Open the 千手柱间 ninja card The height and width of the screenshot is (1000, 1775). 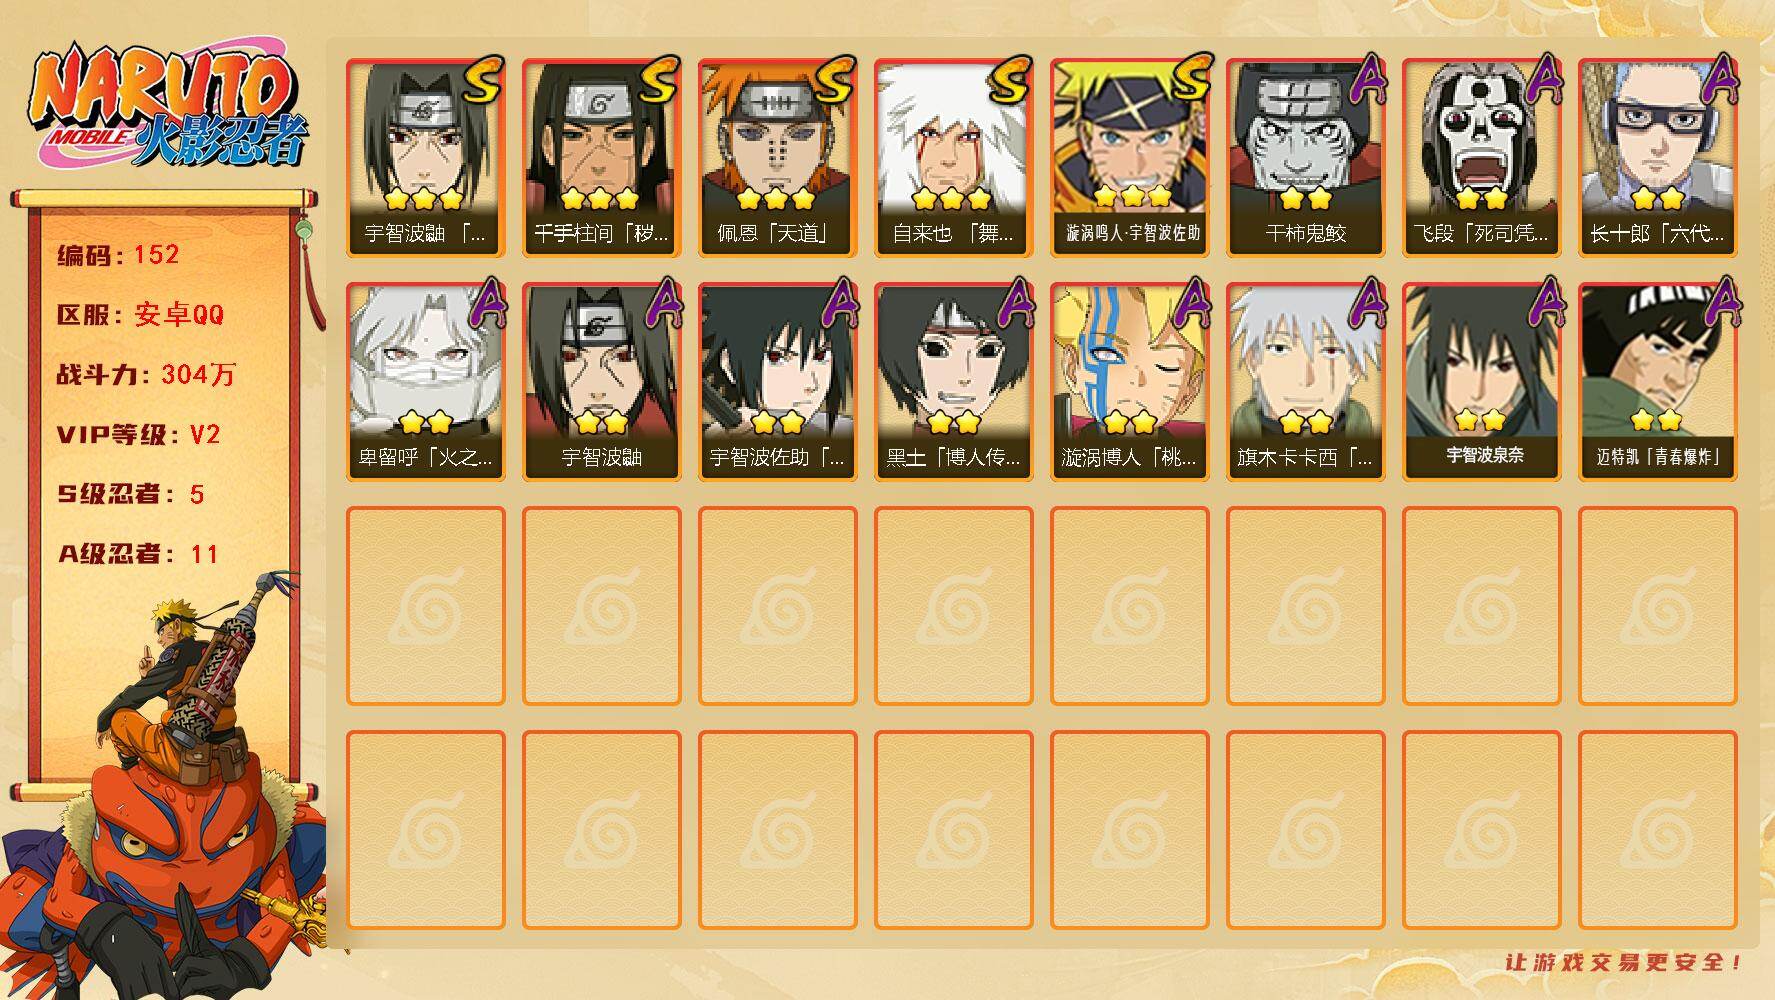[x=601, y=158]
